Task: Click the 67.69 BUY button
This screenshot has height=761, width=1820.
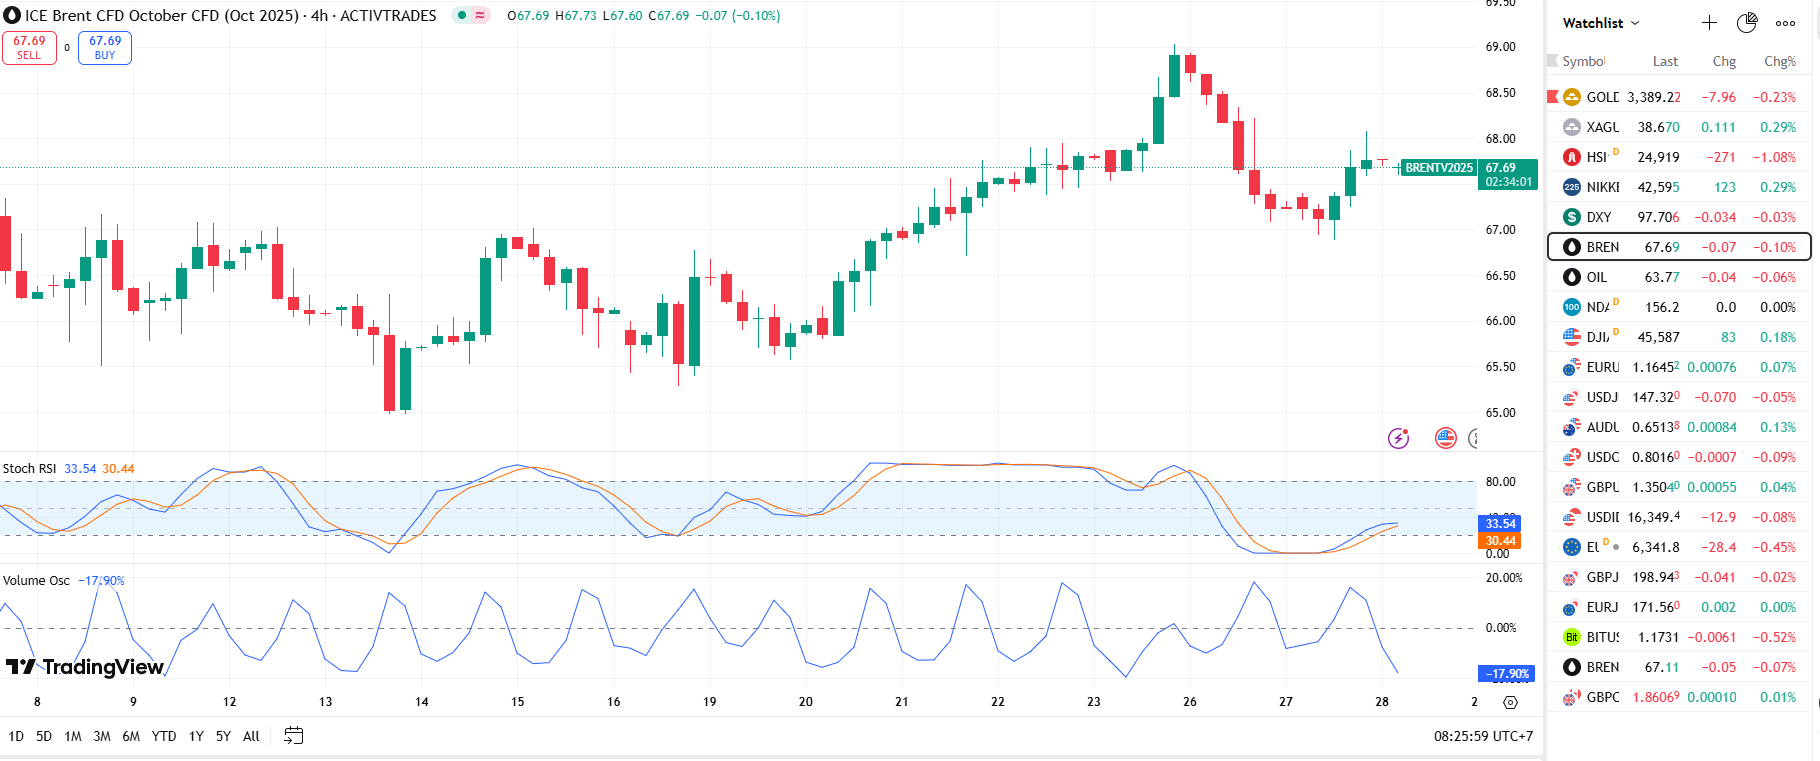Action: [x=105, y=48]
